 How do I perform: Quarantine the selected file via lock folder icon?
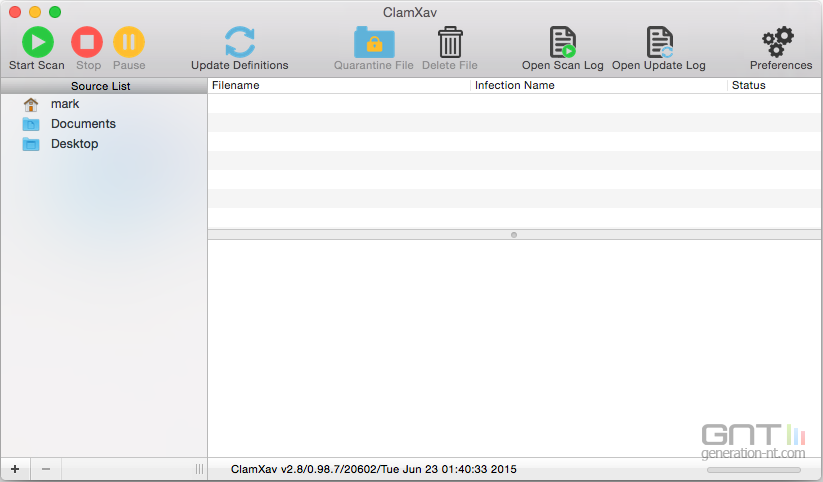pyautogui.click(x=374, y=42)
